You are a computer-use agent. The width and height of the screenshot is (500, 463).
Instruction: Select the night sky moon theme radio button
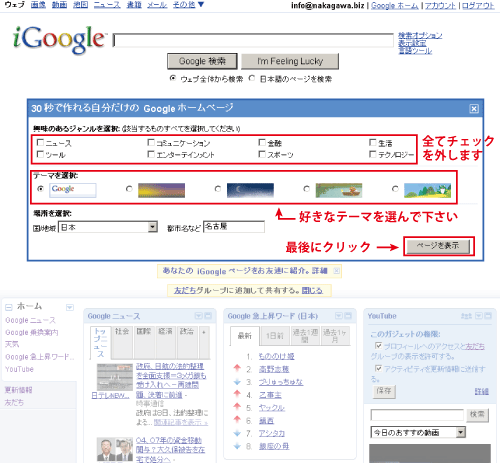(x=218, y=189)
